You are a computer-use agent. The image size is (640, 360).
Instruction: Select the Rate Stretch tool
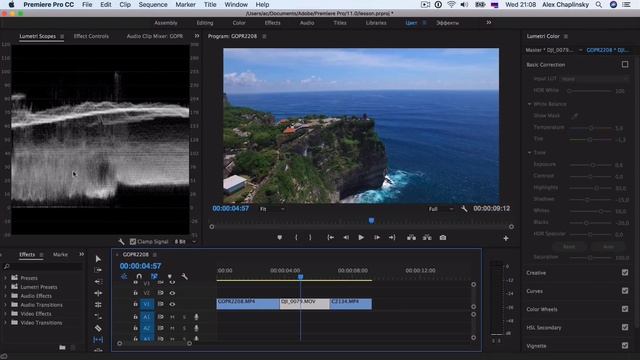coord(98,304)
